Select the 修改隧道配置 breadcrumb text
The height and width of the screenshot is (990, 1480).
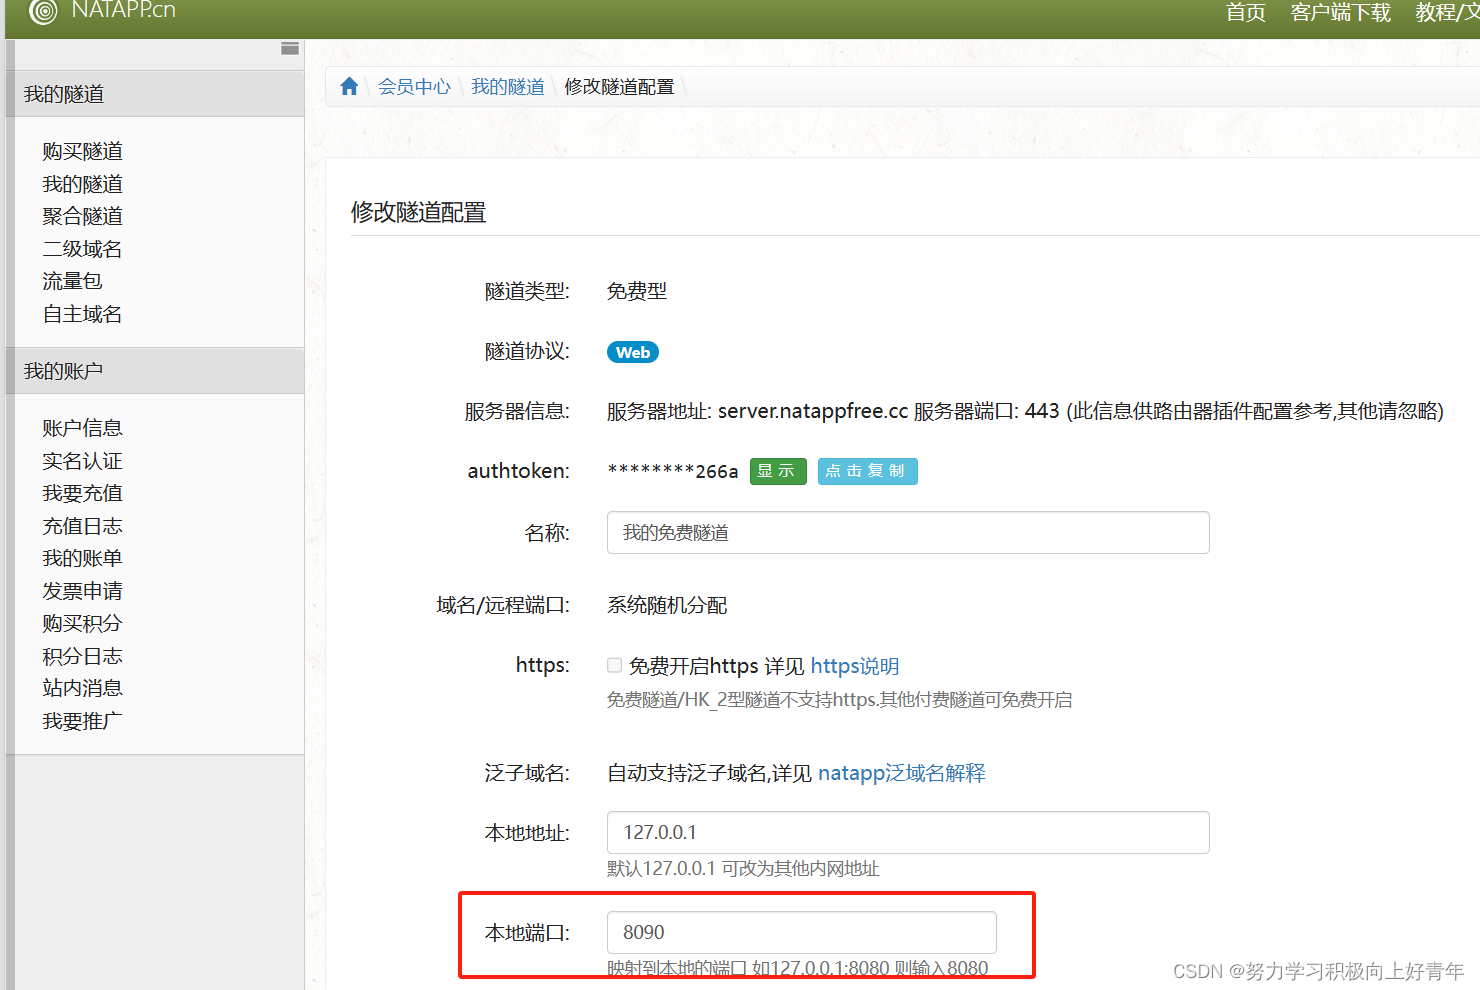(620, 87)
